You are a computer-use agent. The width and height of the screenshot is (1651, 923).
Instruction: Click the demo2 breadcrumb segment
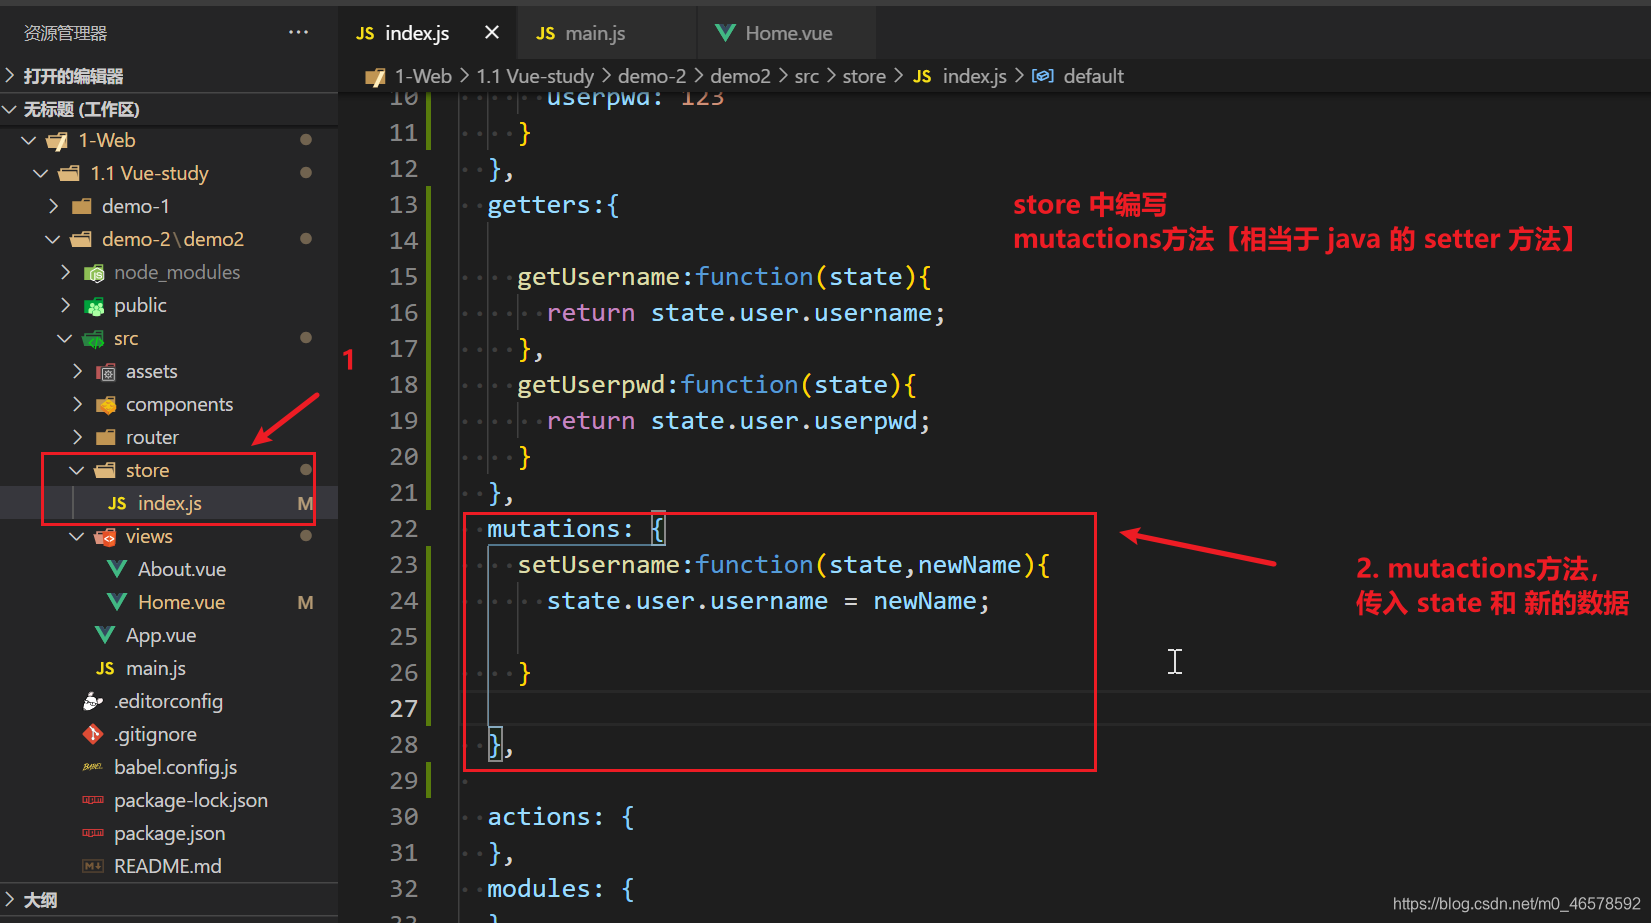(x=740, y=76)
